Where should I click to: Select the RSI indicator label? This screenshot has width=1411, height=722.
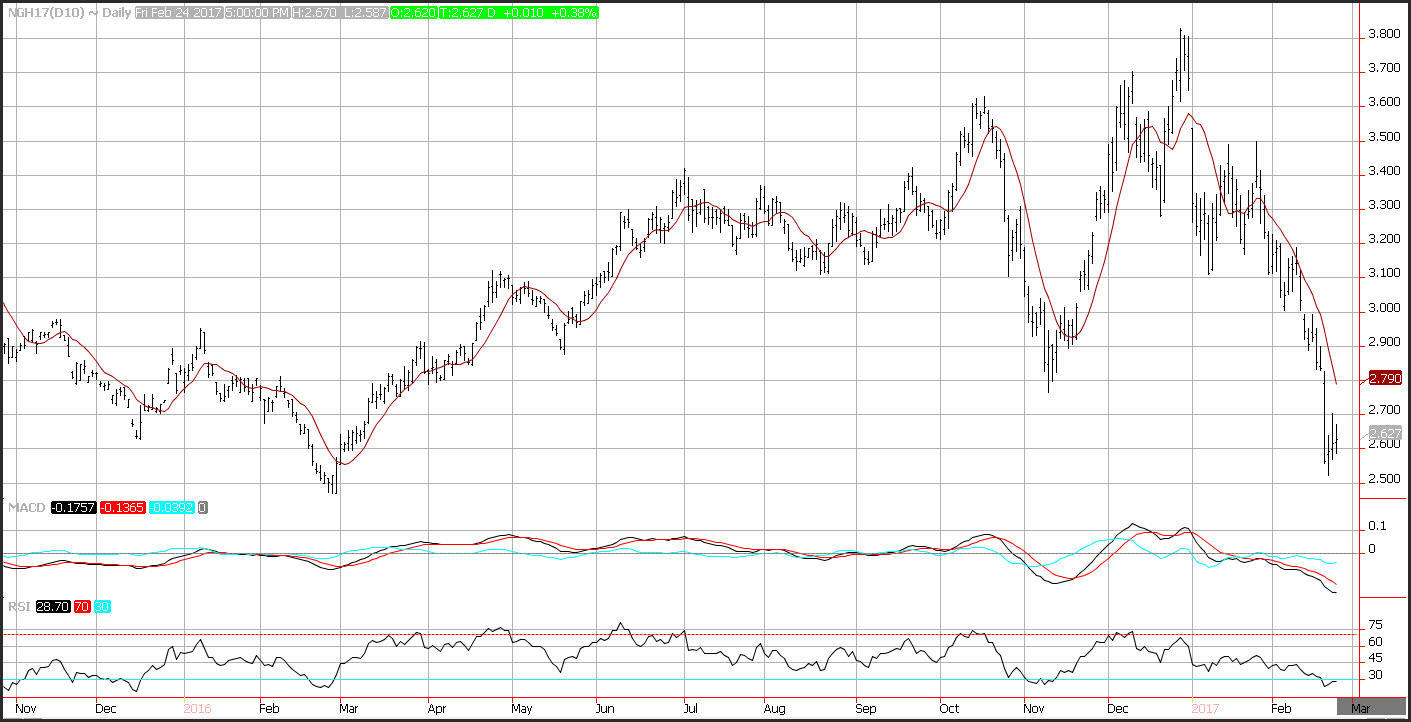[18, 607]
